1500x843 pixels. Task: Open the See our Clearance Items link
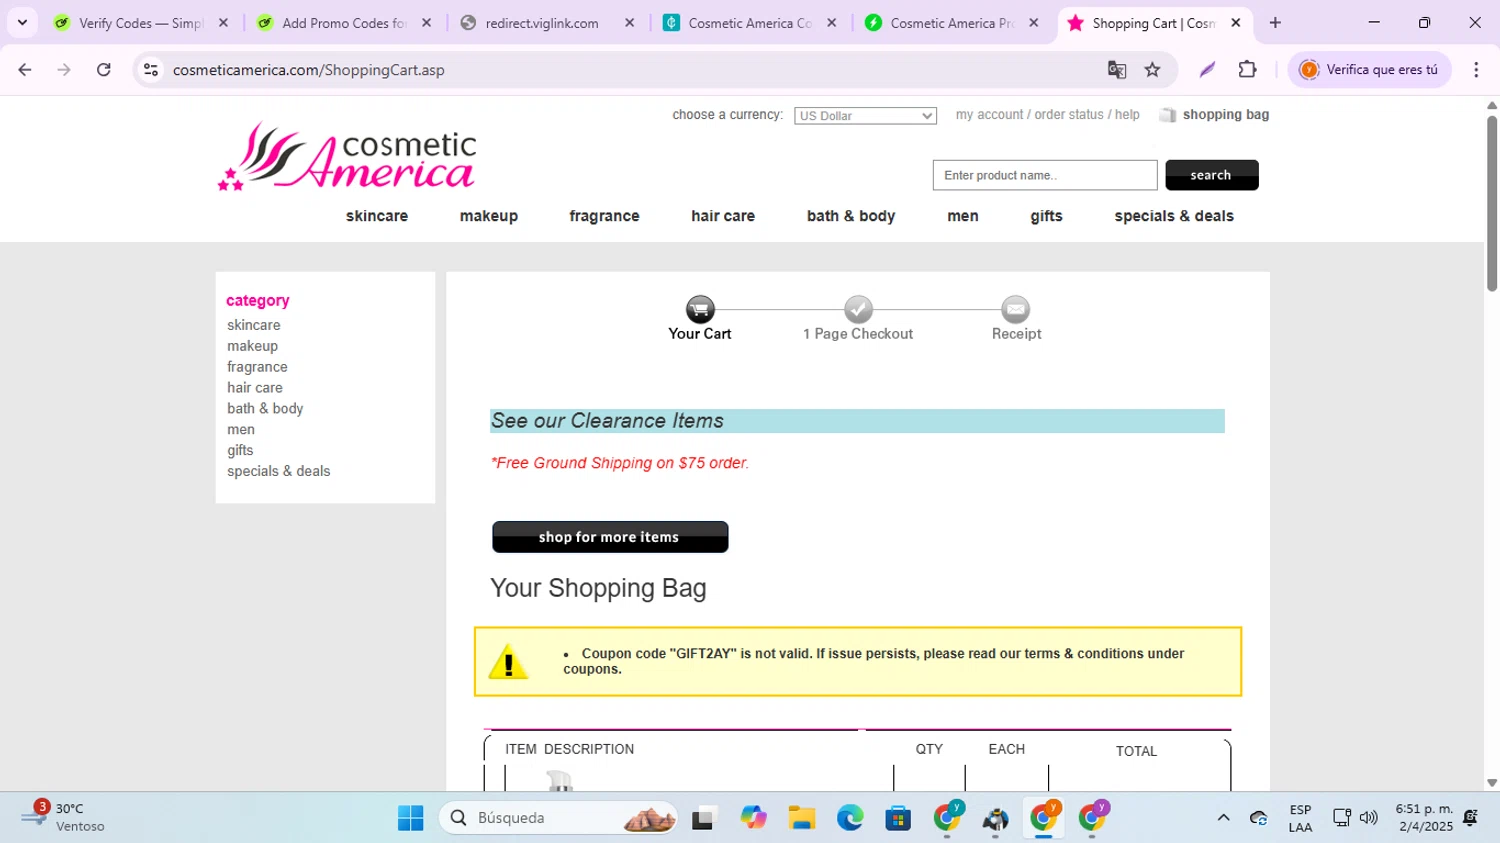(607, 421)
